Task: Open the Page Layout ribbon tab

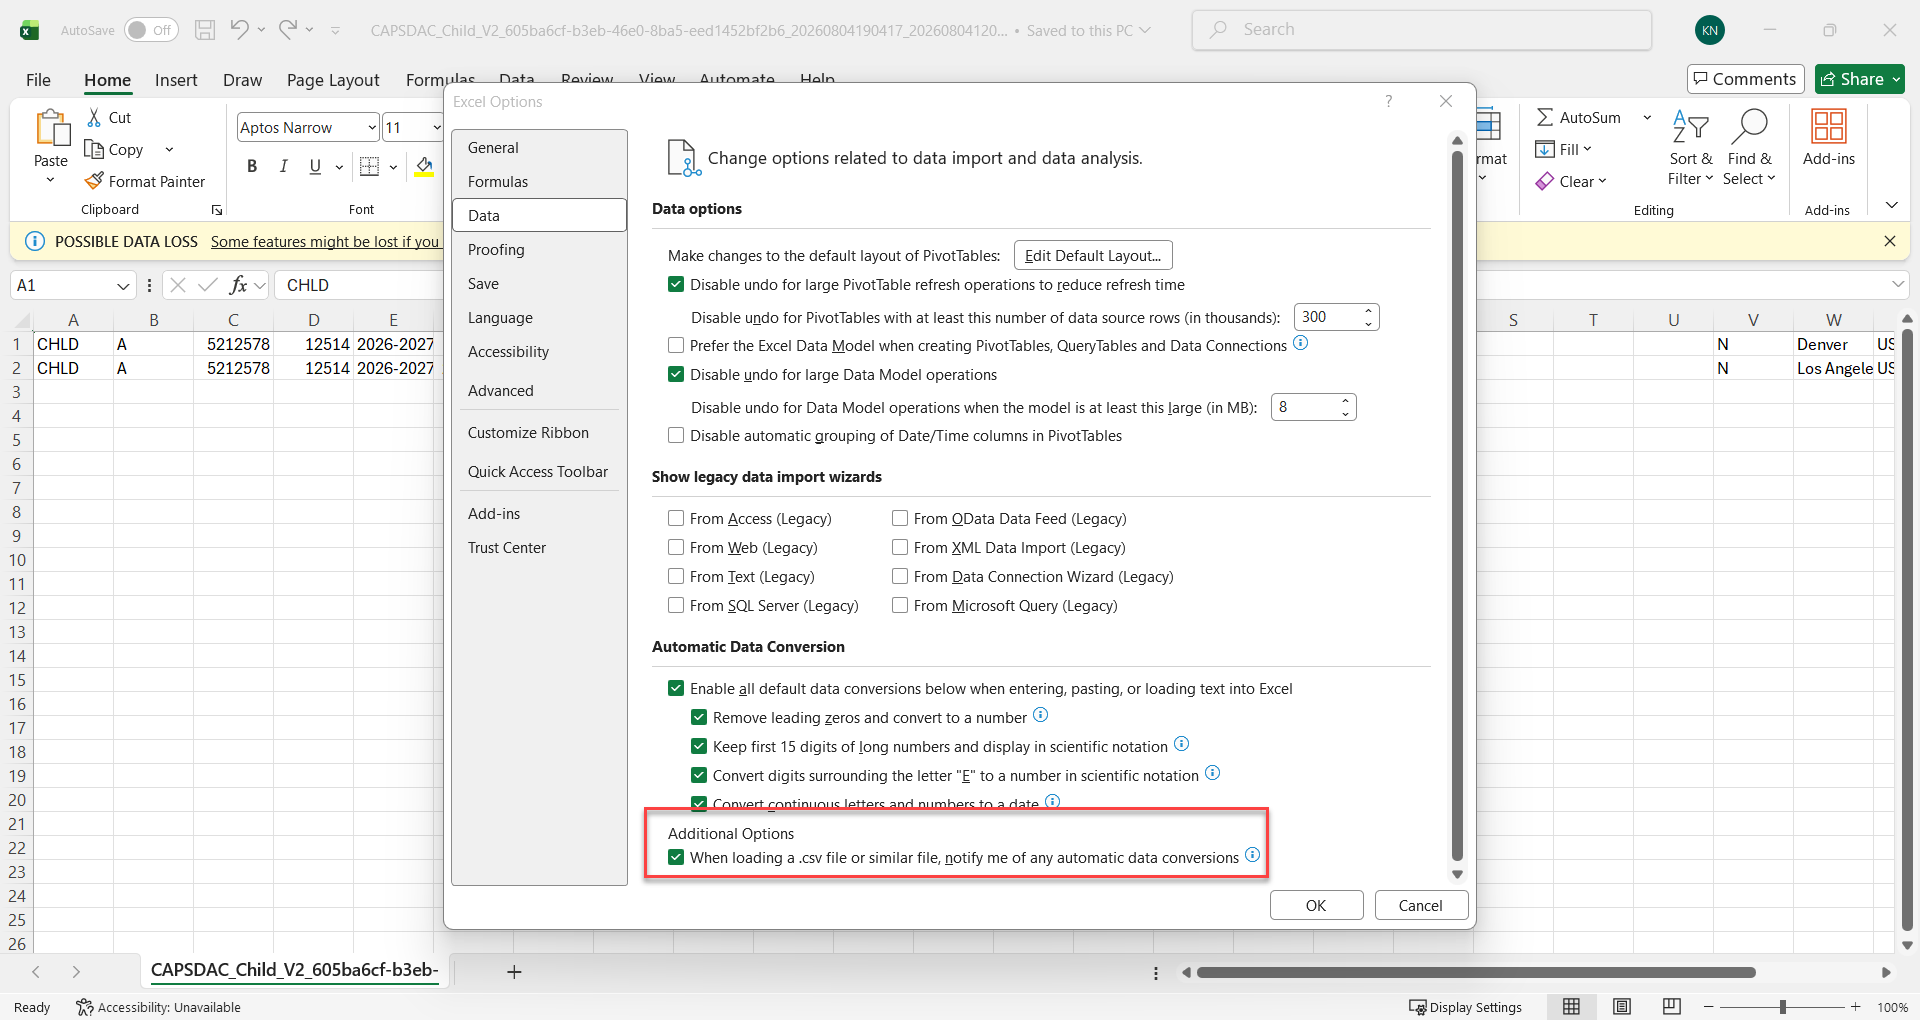Action: (333, 80)
